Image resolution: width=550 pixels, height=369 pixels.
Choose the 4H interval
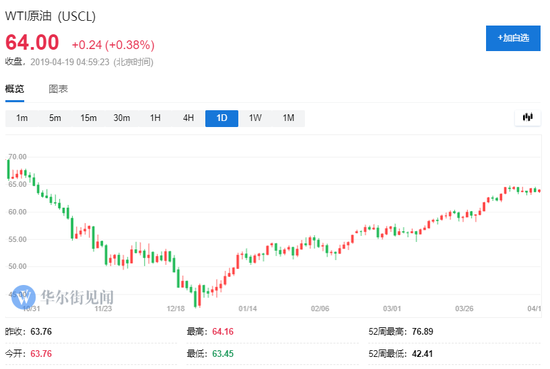188,118
